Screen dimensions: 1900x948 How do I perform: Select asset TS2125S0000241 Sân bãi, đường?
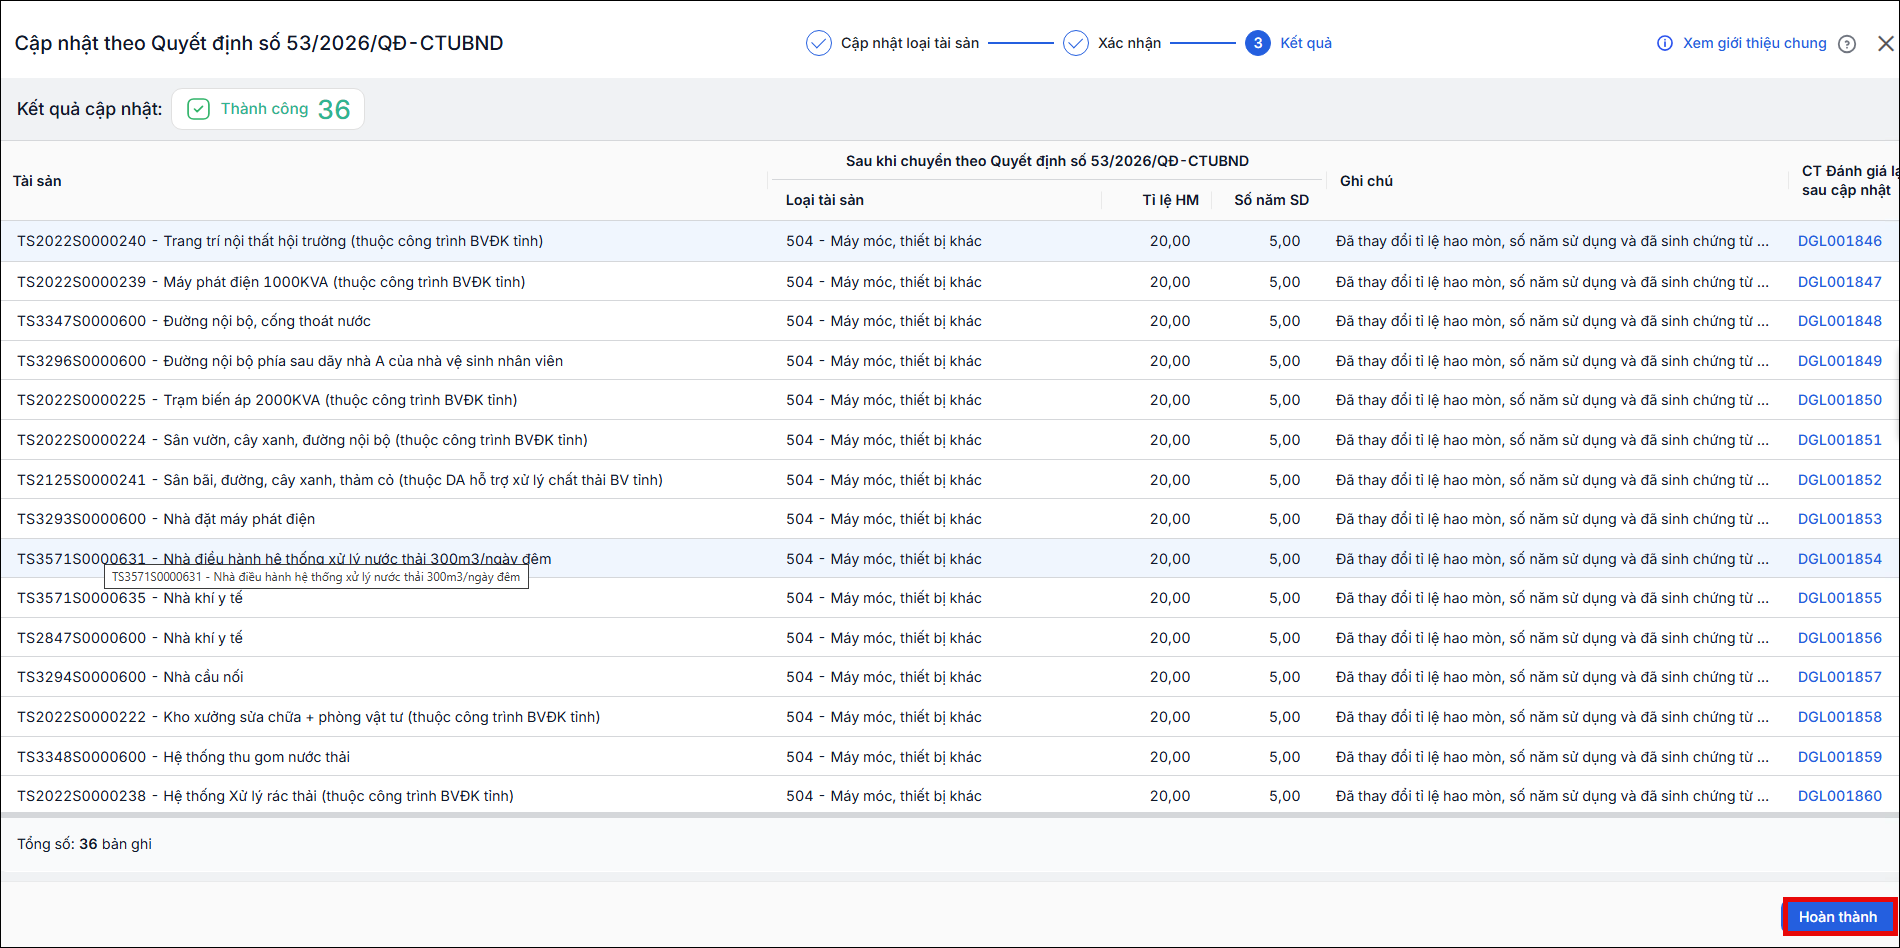(x=340, y=480)
